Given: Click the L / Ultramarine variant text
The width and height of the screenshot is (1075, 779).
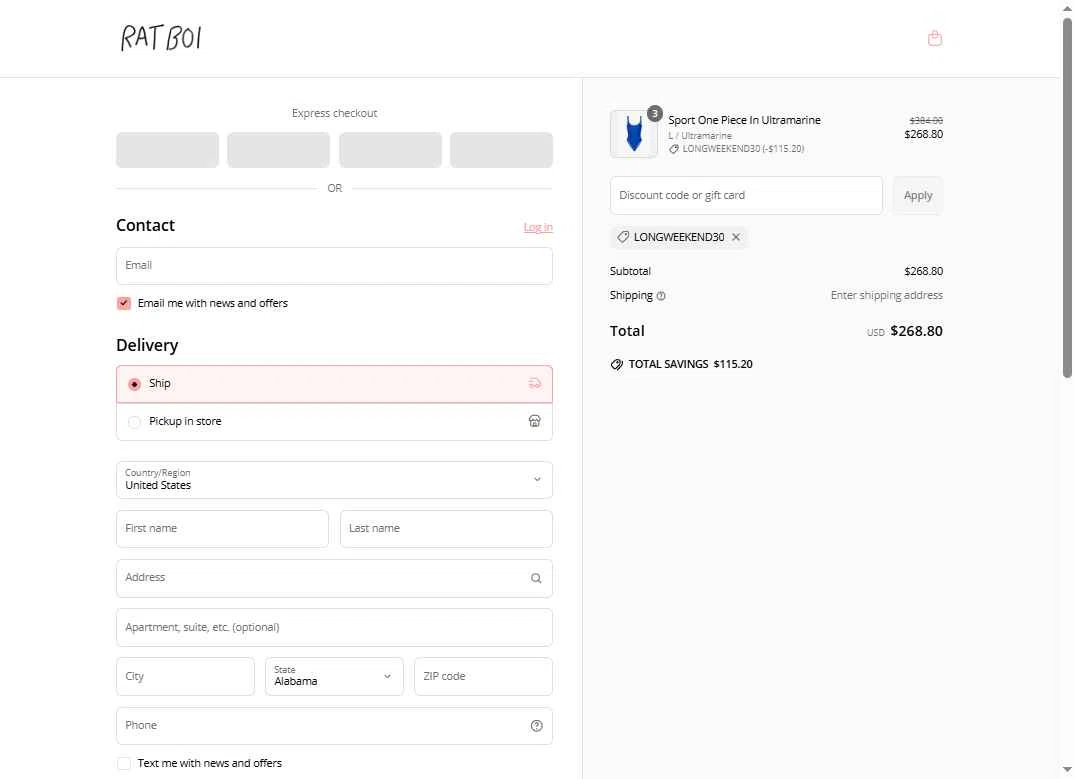Looking at the screenshot, I should point(700,136).
